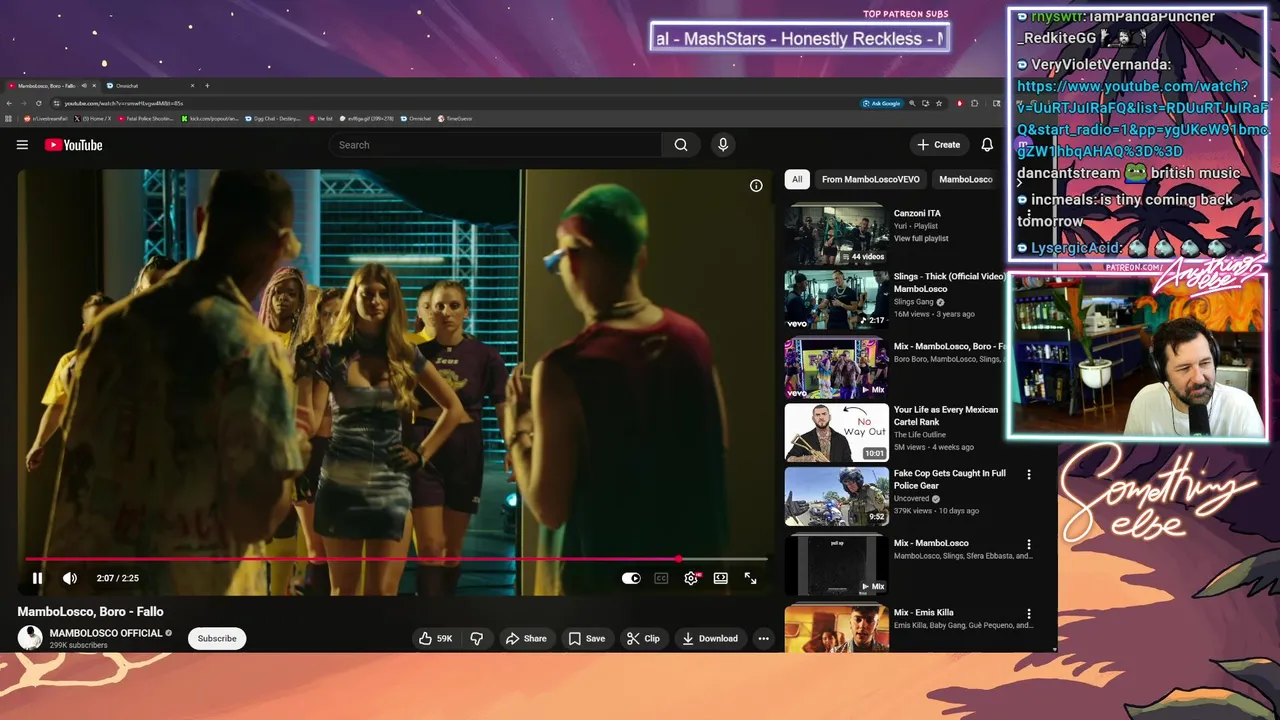Open the 'TimeGuessr' bookmark

[455, 118]
